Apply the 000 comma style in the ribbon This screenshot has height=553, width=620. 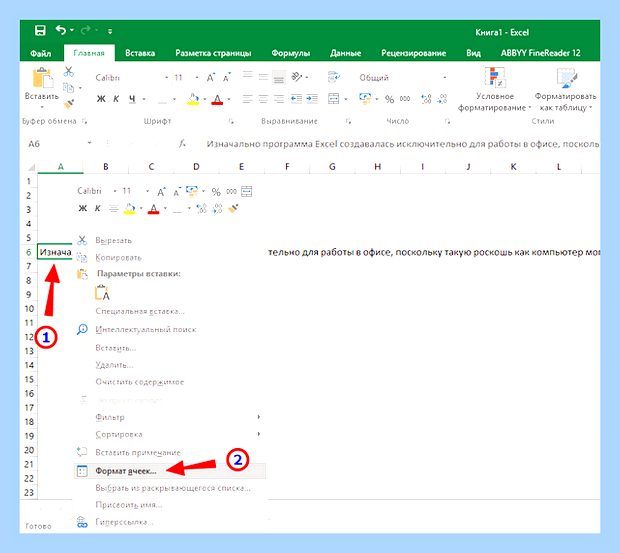pyautogui.click(x=405, y=99)
